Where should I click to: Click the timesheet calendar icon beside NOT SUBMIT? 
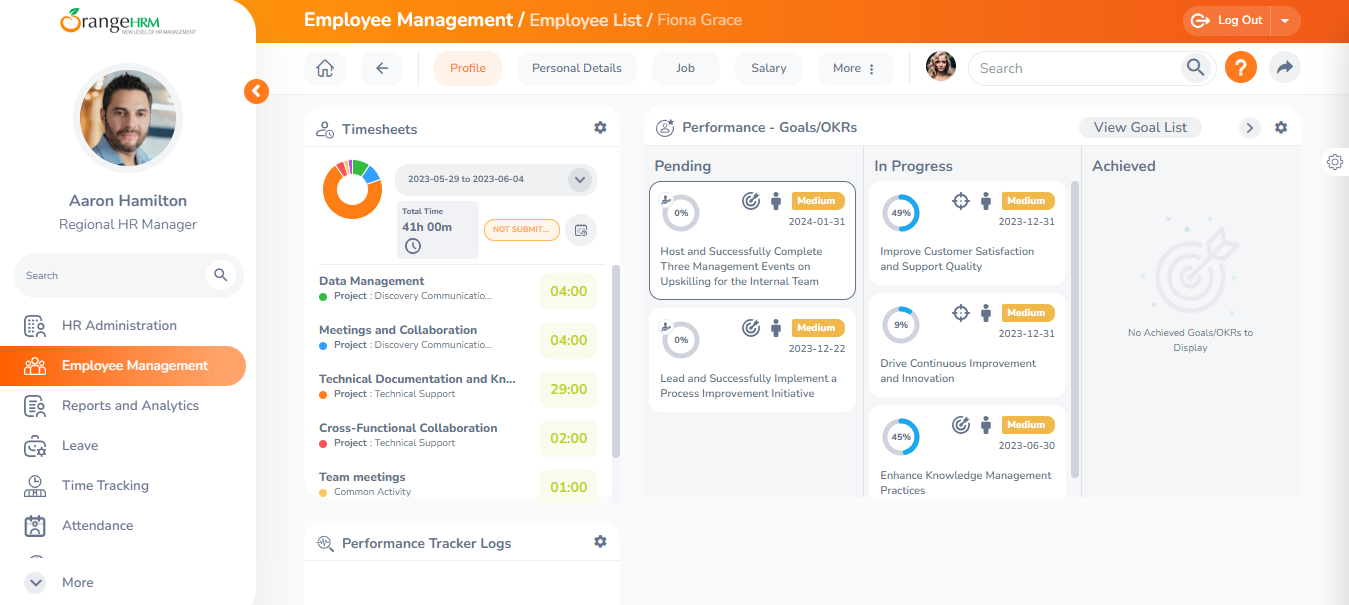[581, 229]
